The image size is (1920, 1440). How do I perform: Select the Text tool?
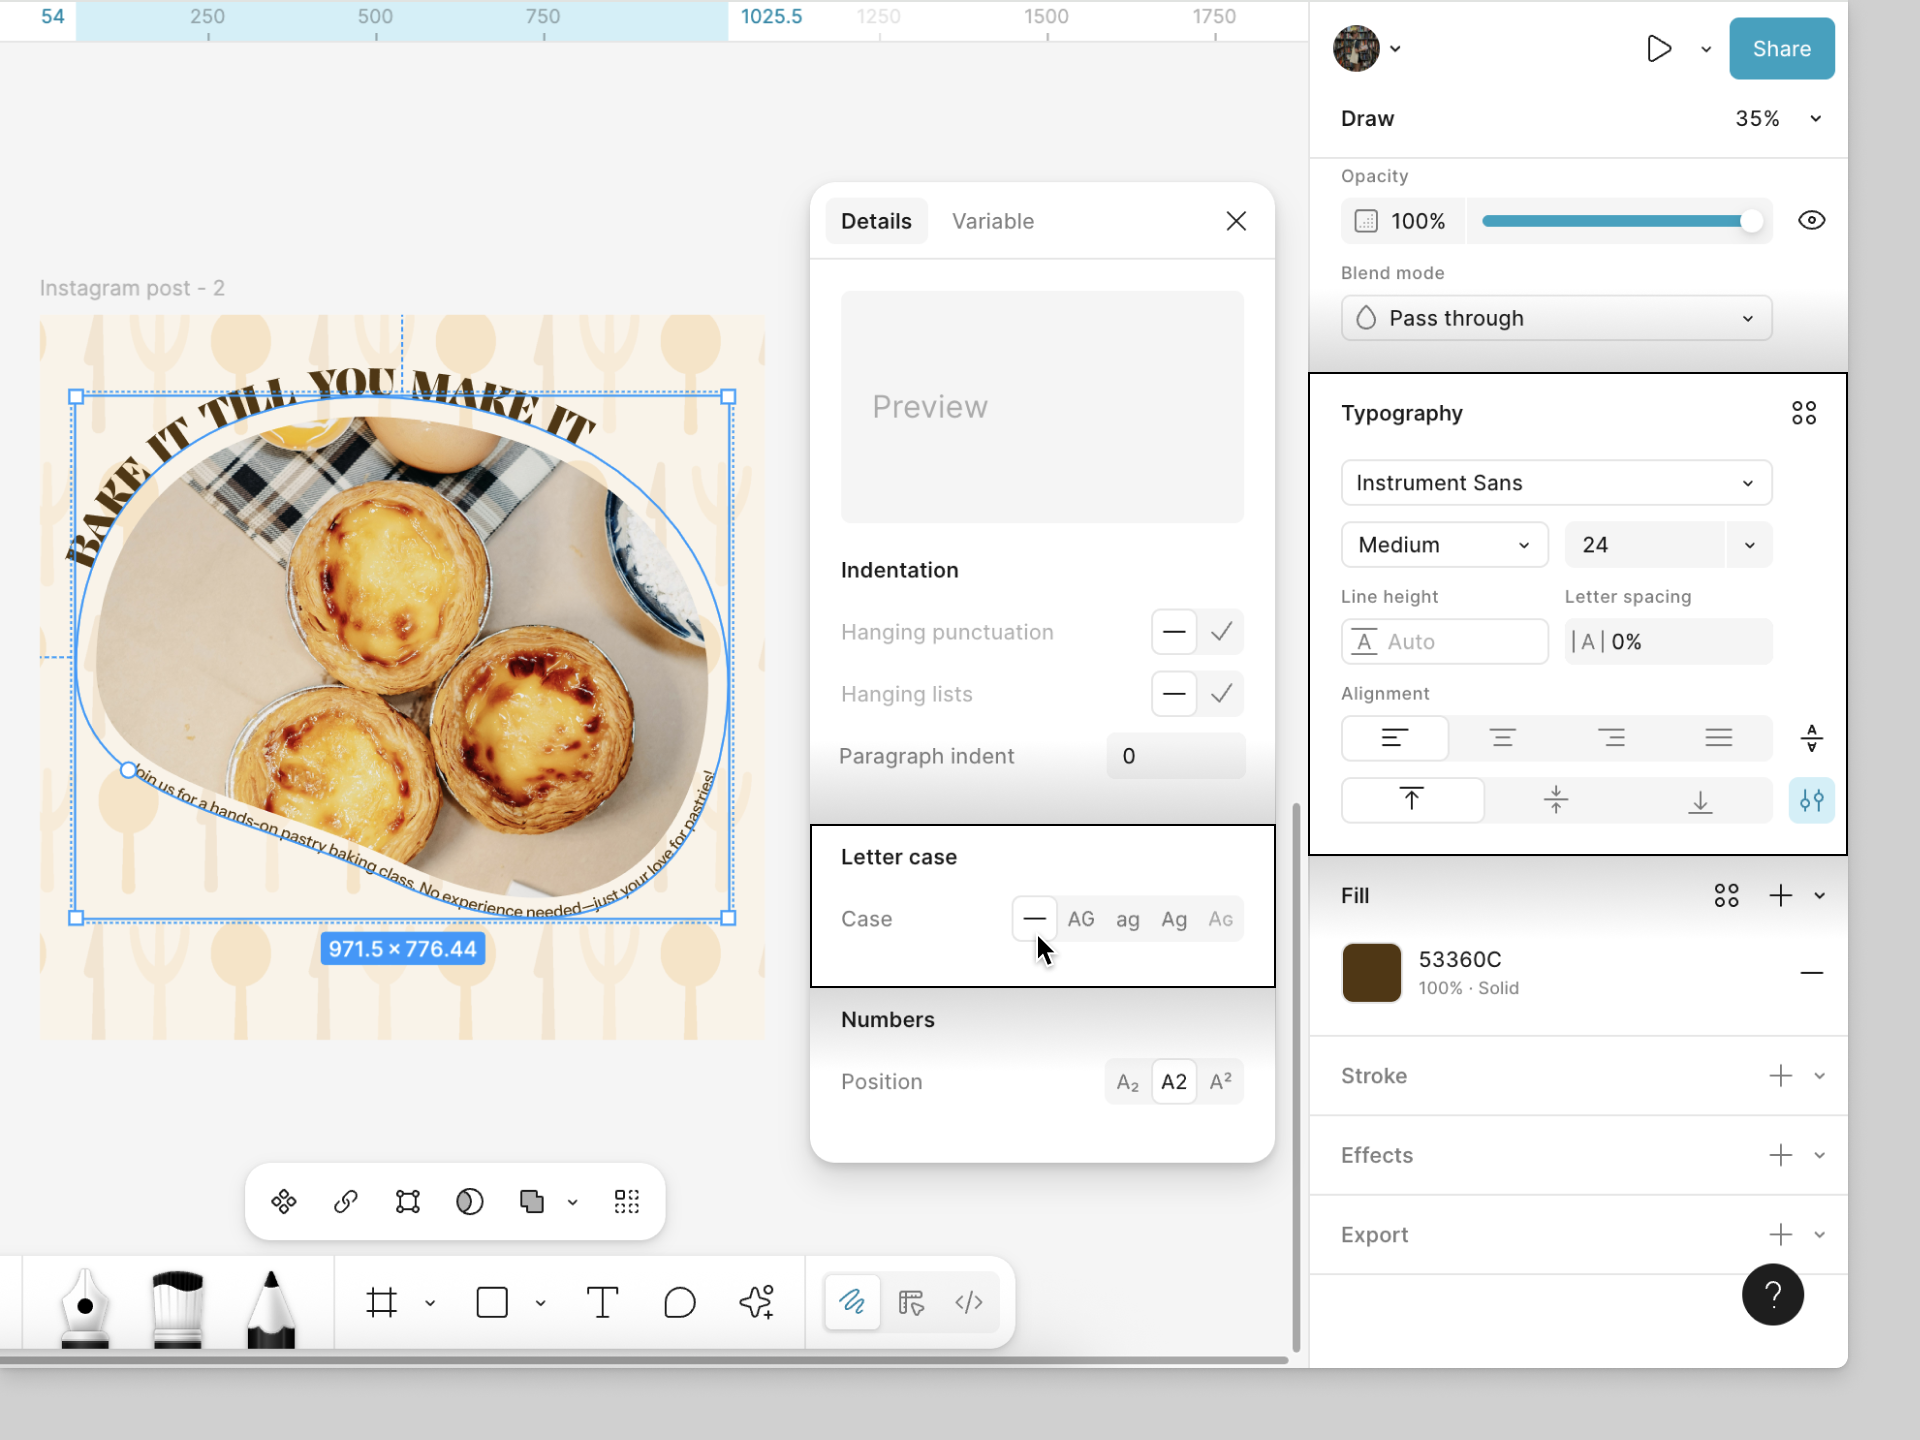tap(602, 1302)
